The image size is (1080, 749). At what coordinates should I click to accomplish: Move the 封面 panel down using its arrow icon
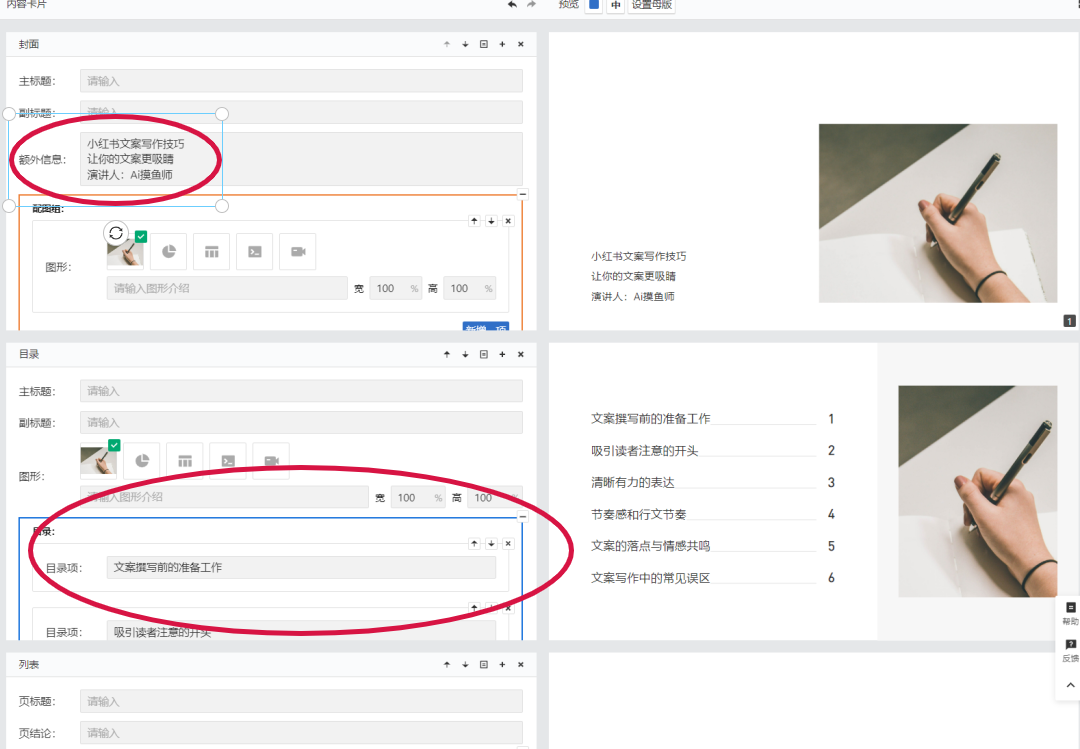[x=465, y=44]
